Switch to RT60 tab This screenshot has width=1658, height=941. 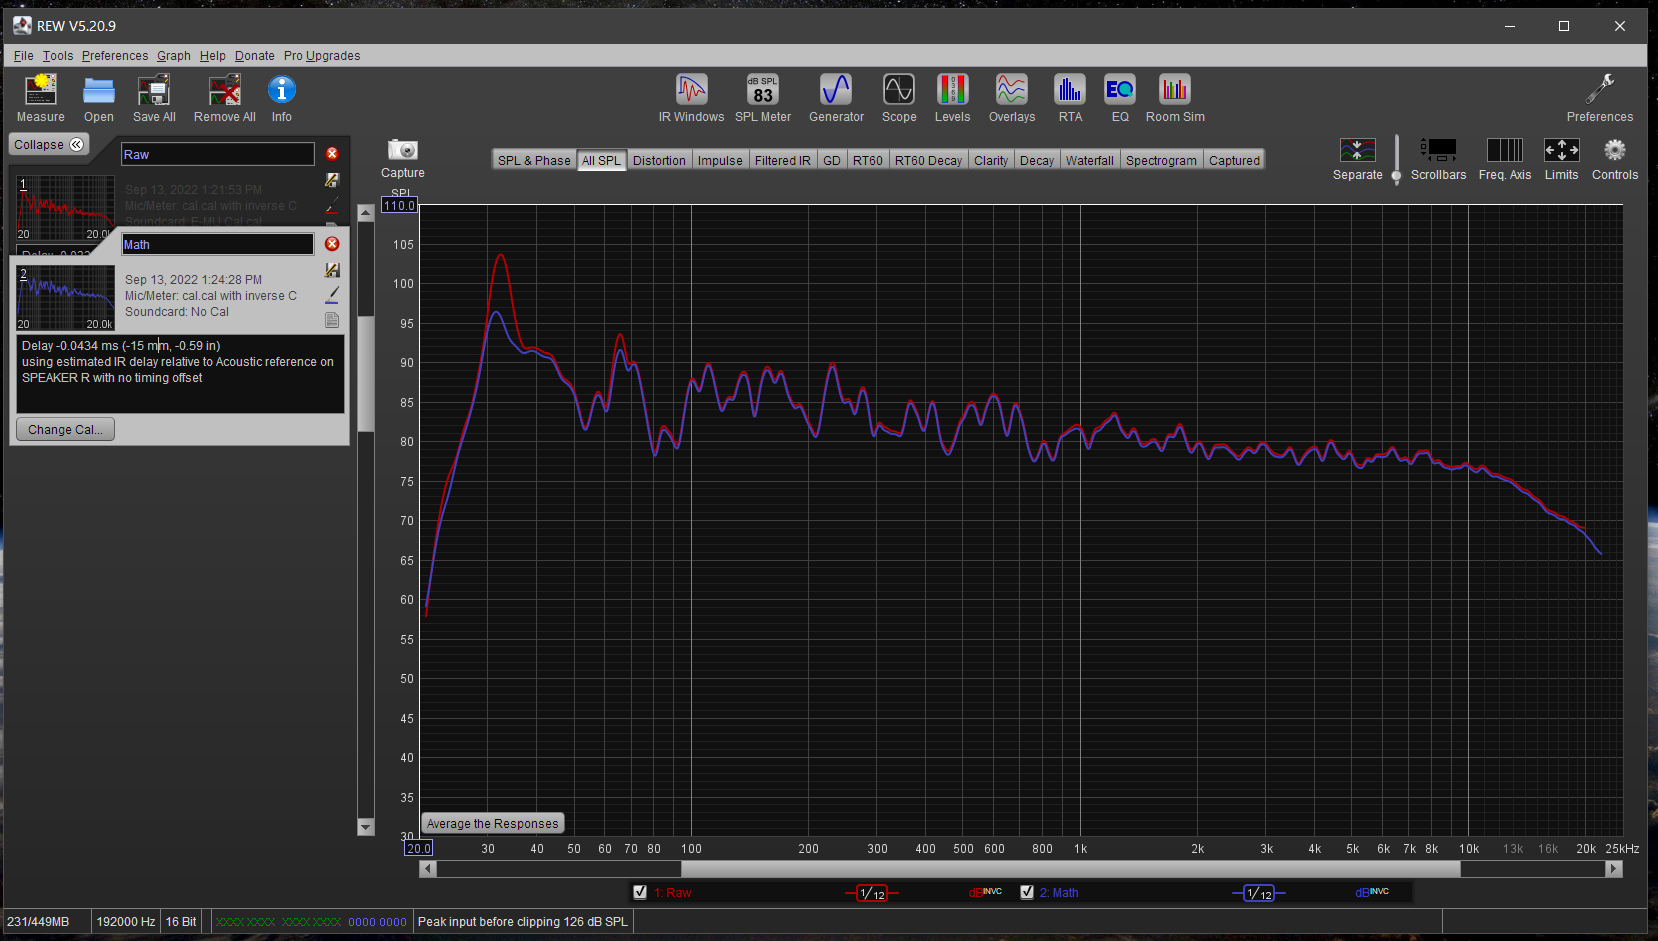(x=868, y=160)
